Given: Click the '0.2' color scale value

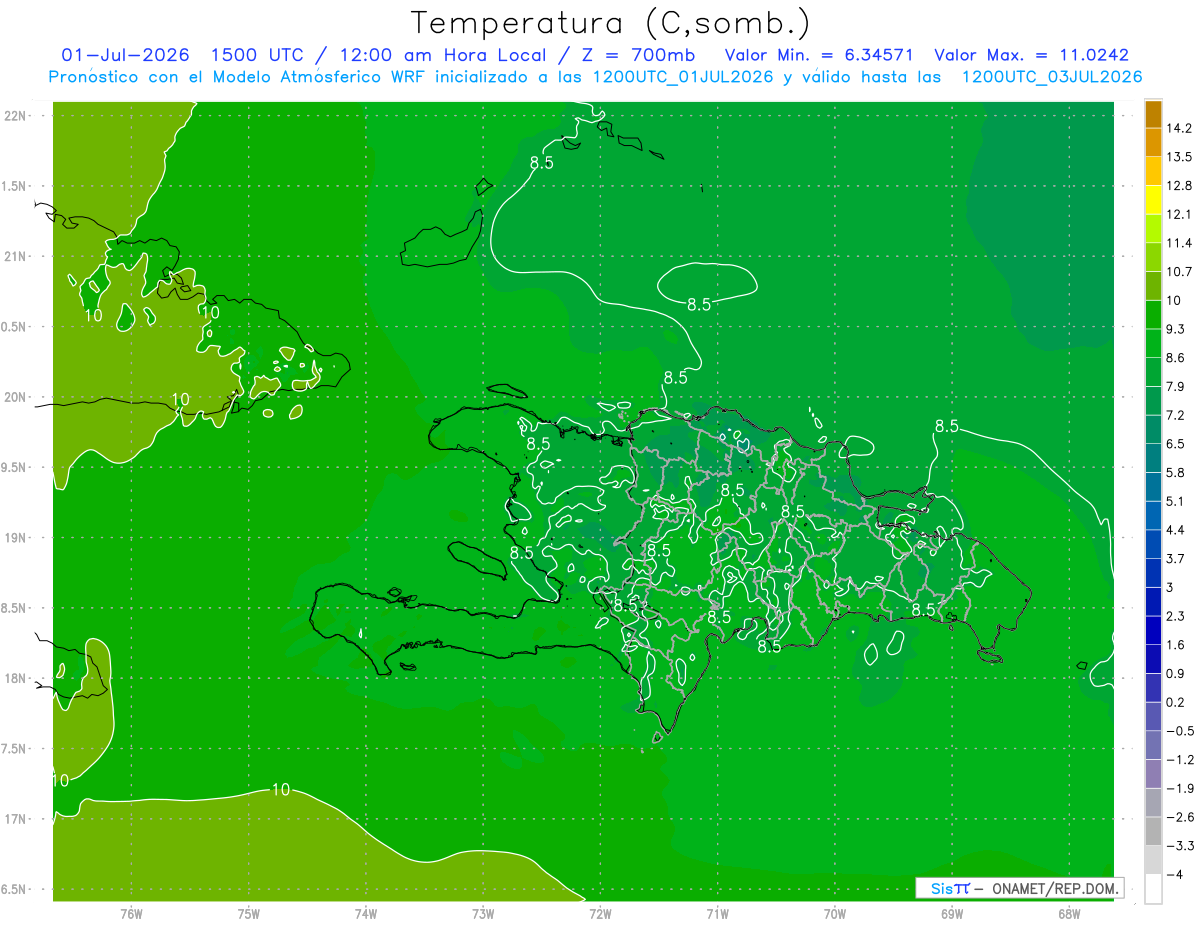Looking at the screenshot, I should [x=1176, y=703].
